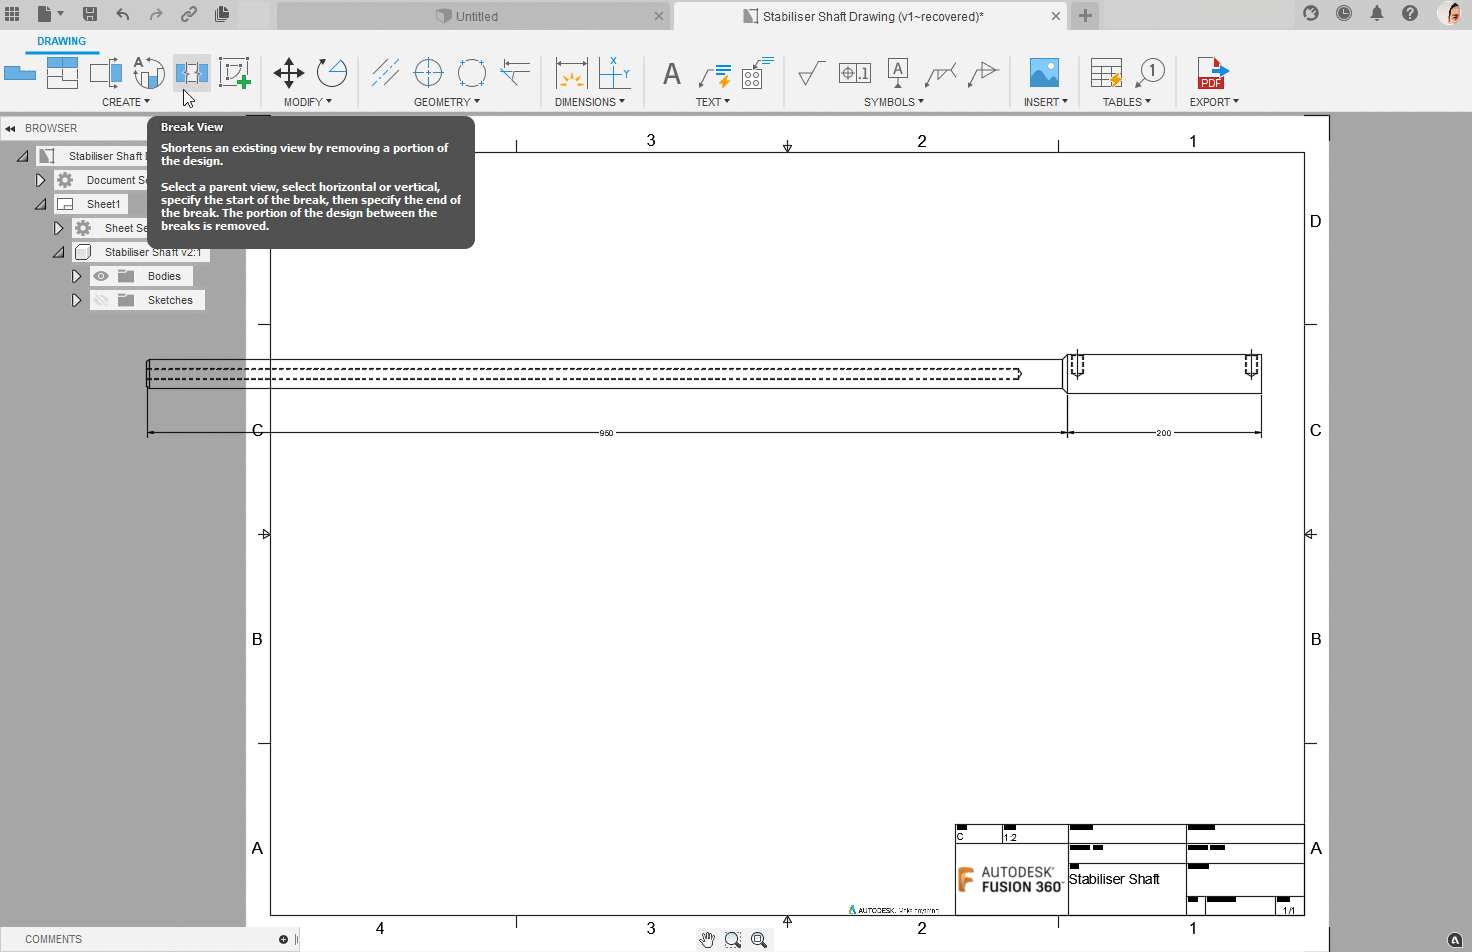Screen dimensions: 1472x952
Task: Click the Move tool in Modify
Action: [x=289, y=73]
